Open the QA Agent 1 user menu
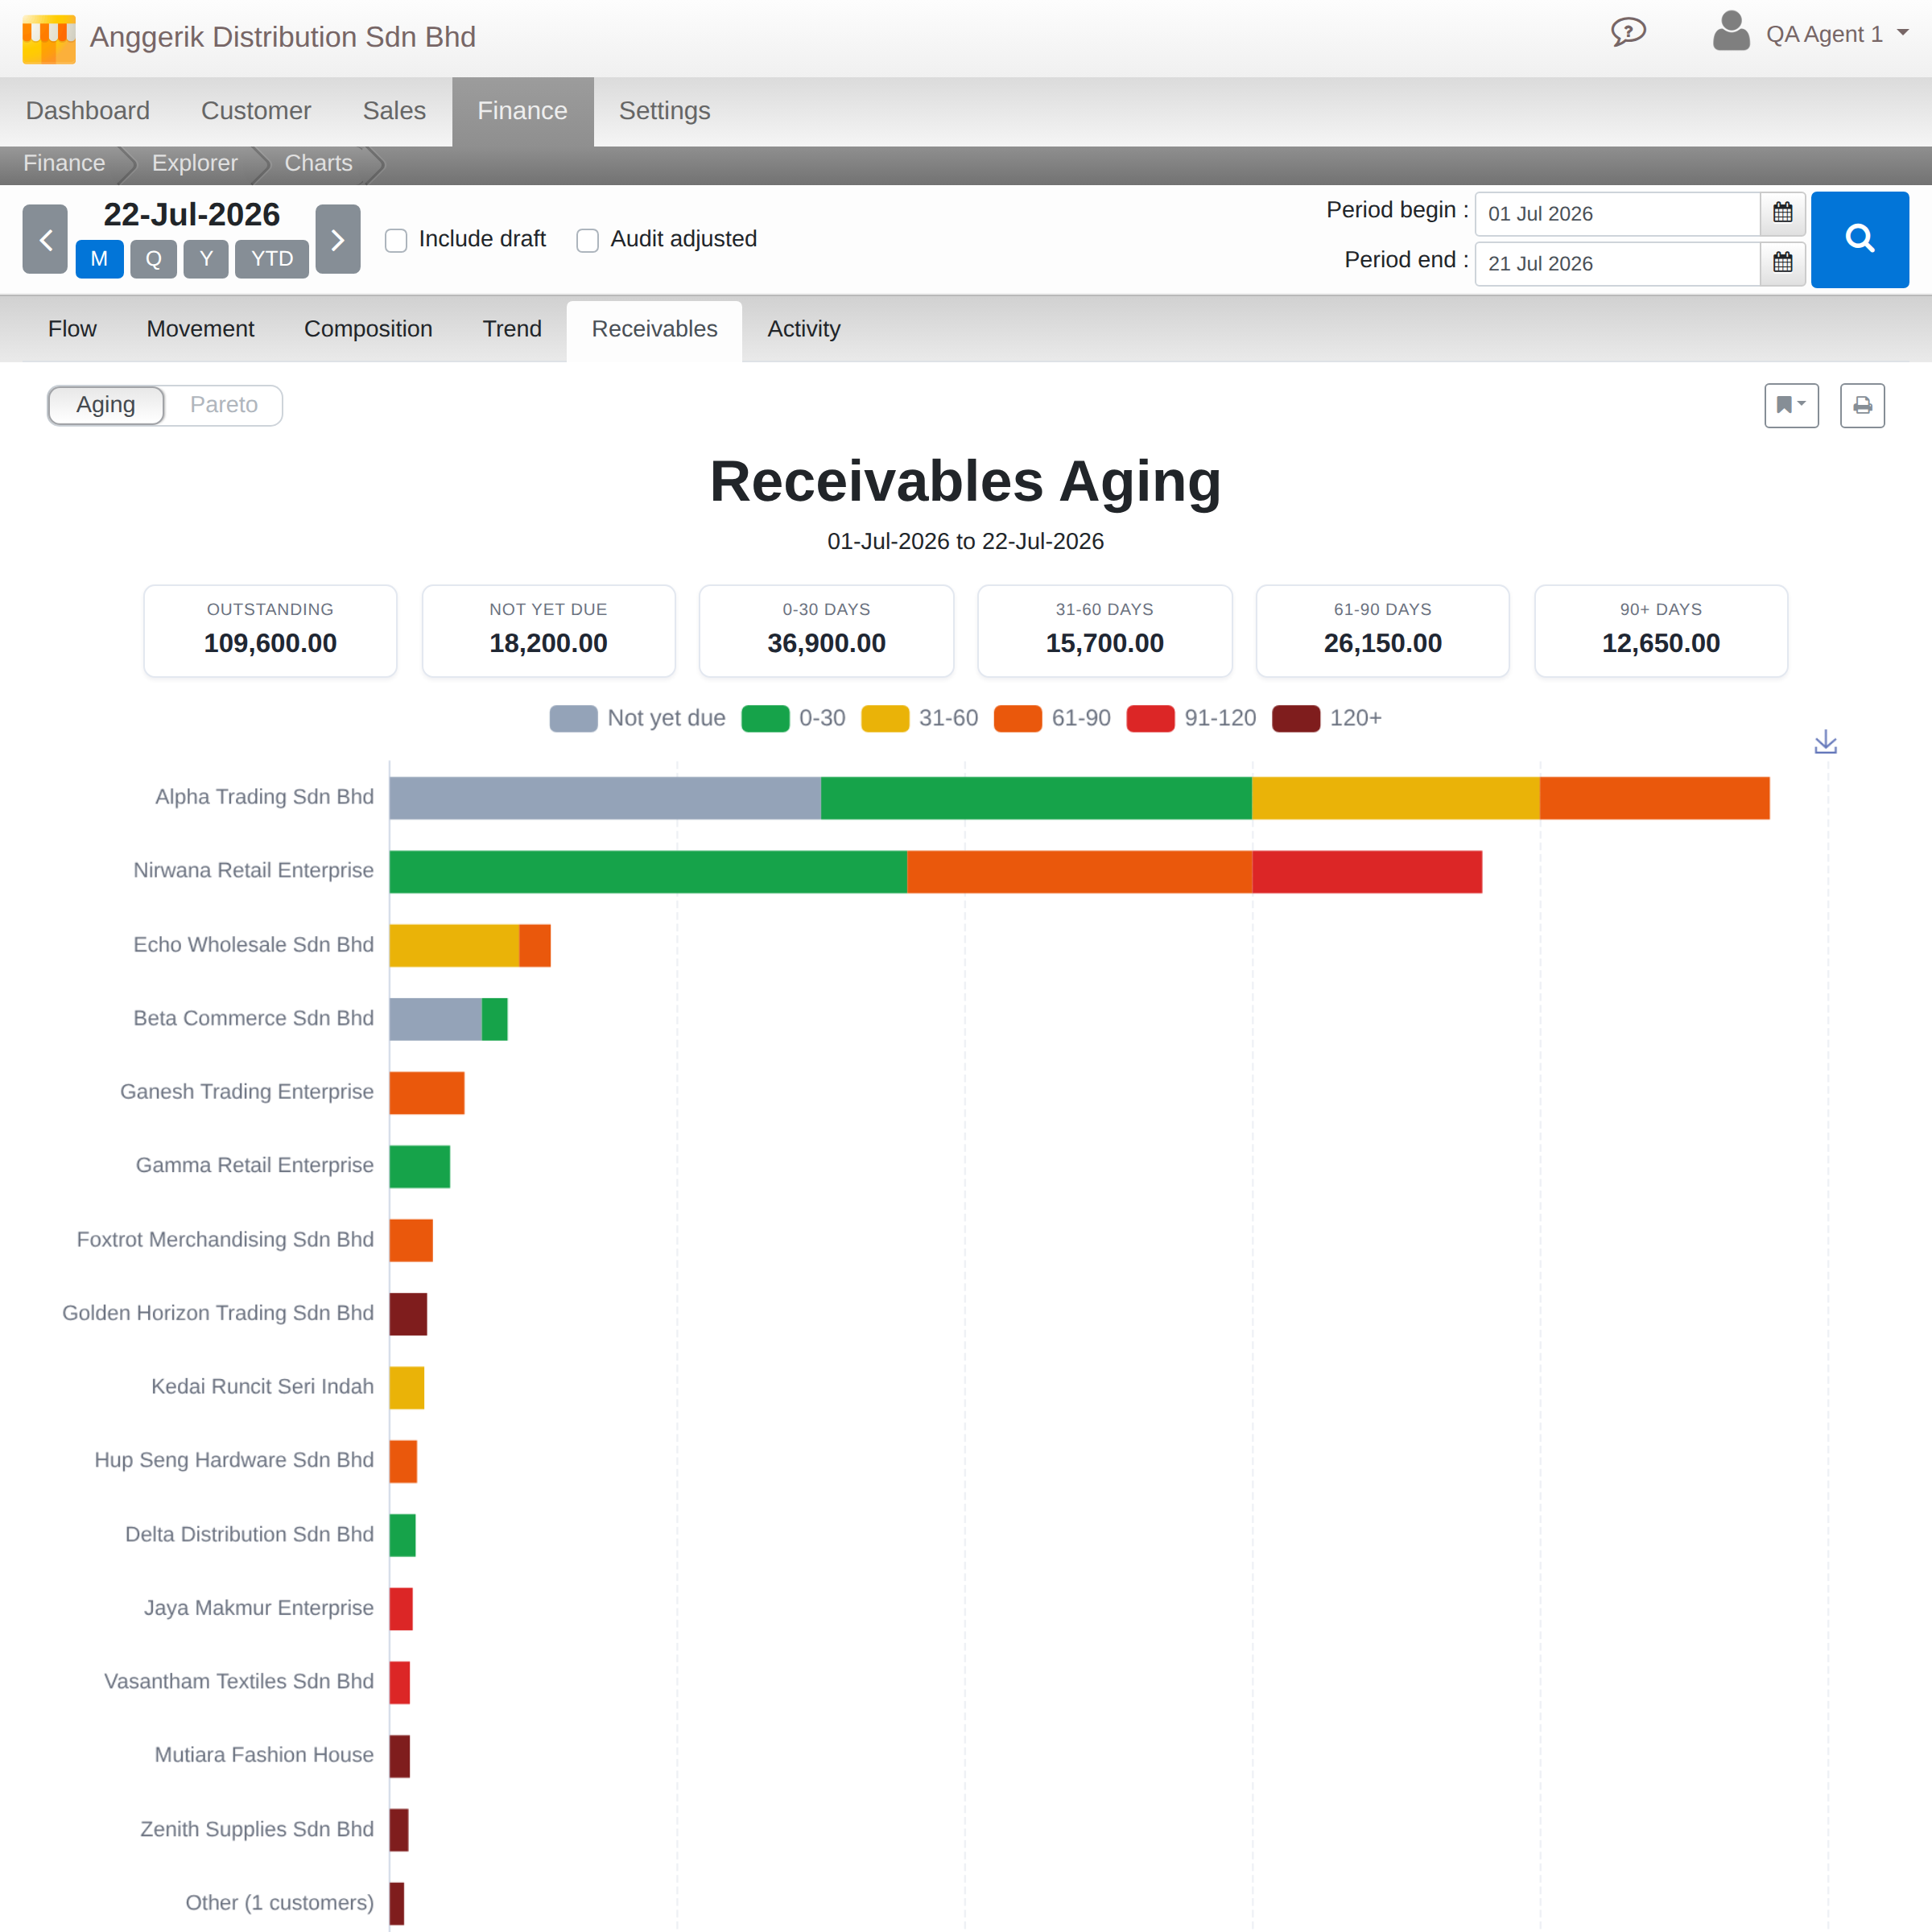 (x=1837, y=34)
